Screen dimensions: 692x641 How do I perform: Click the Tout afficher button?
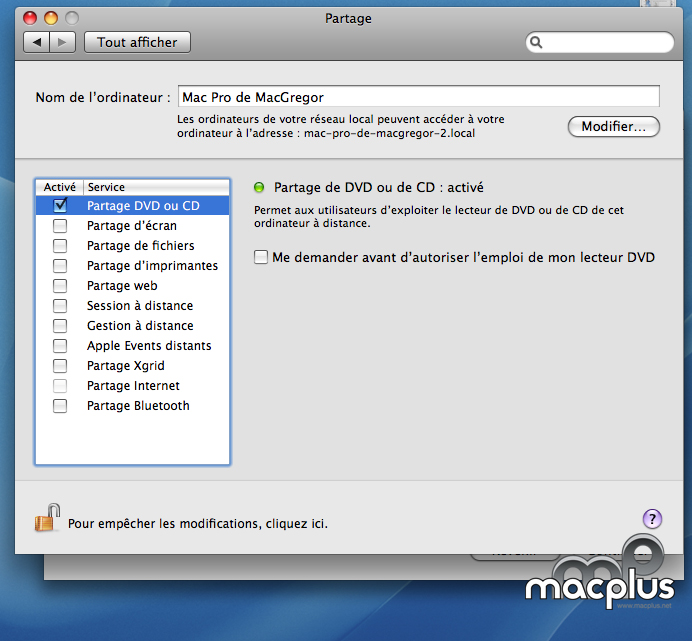[137, 42]
